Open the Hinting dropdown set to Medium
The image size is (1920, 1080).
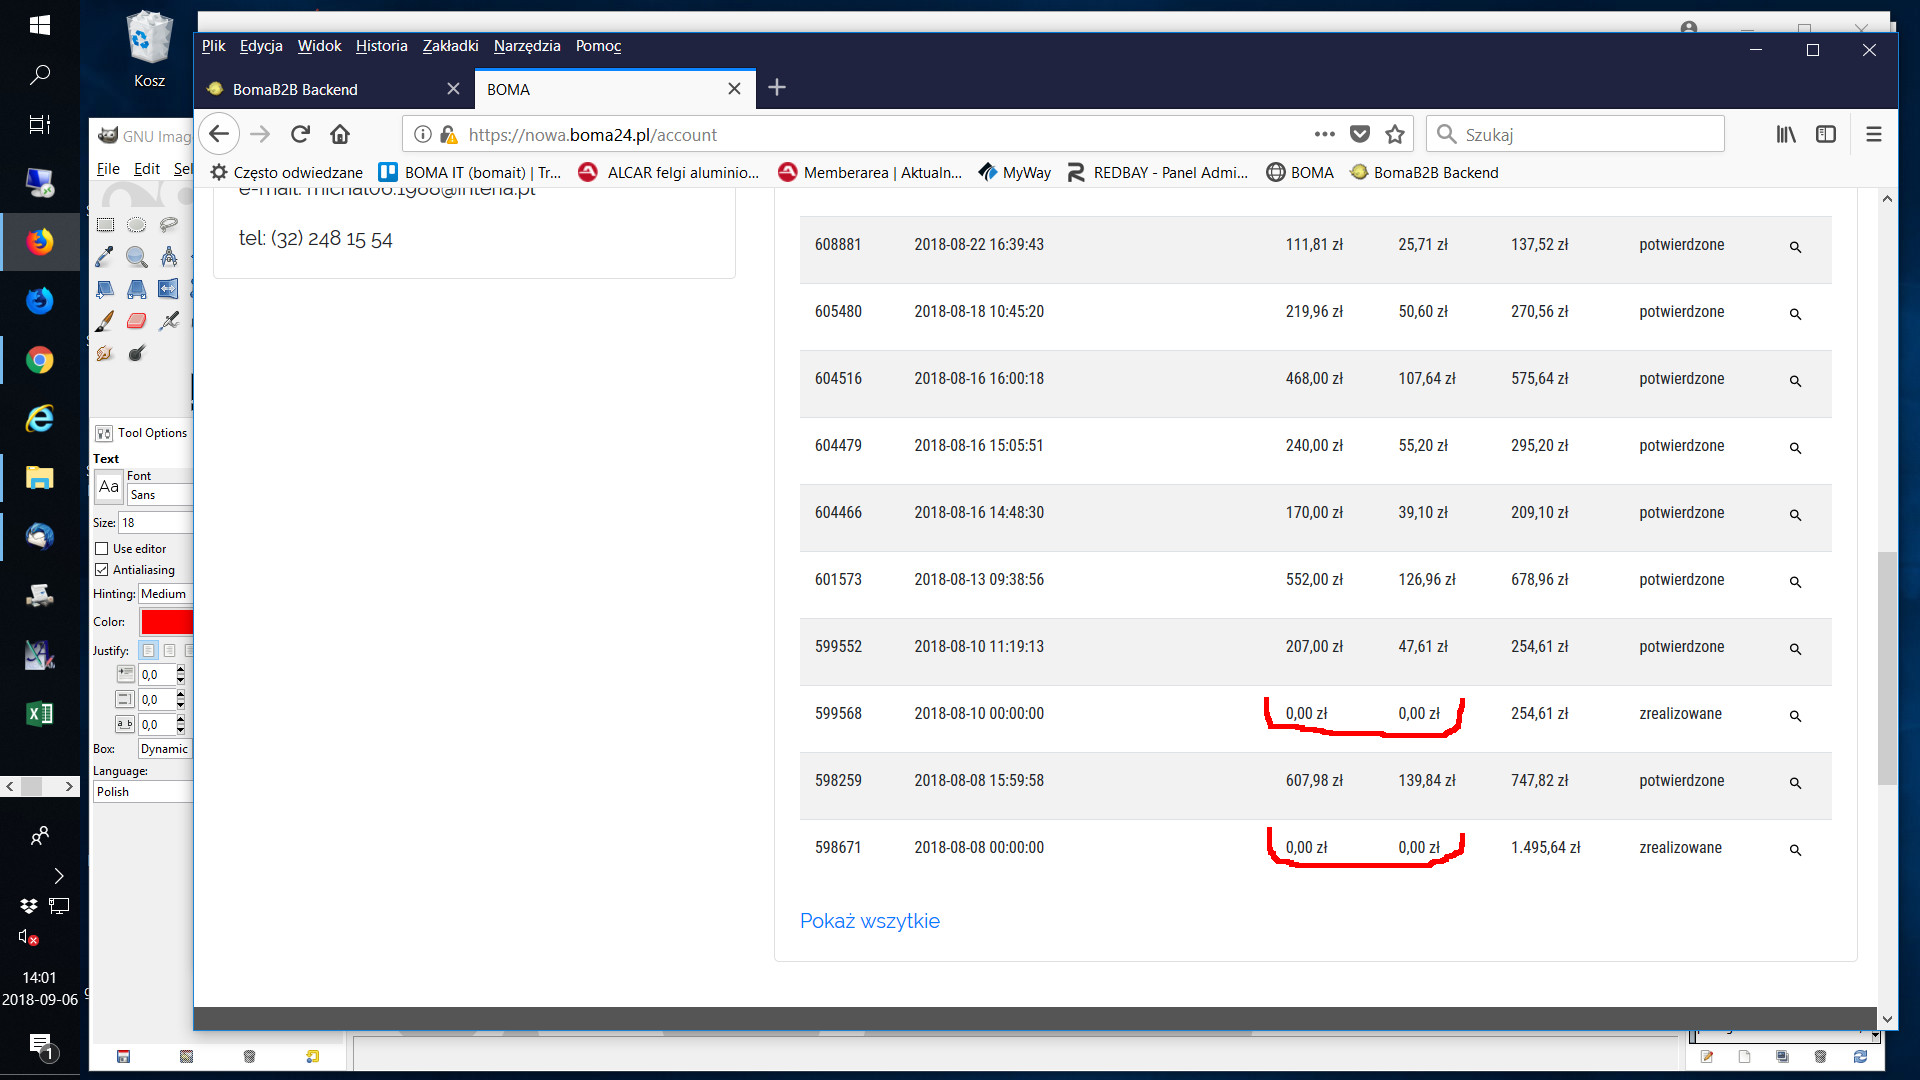point(165,594)
